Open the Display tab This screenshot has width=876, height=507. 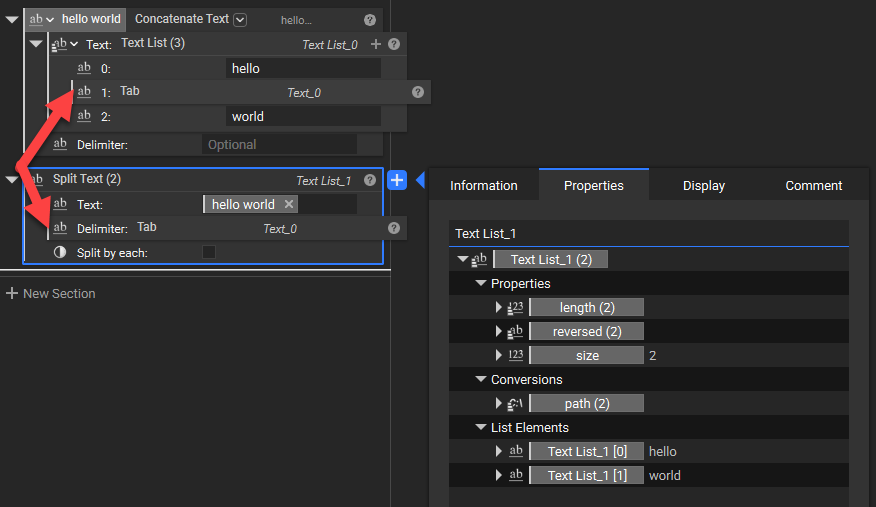click(704, 185)
